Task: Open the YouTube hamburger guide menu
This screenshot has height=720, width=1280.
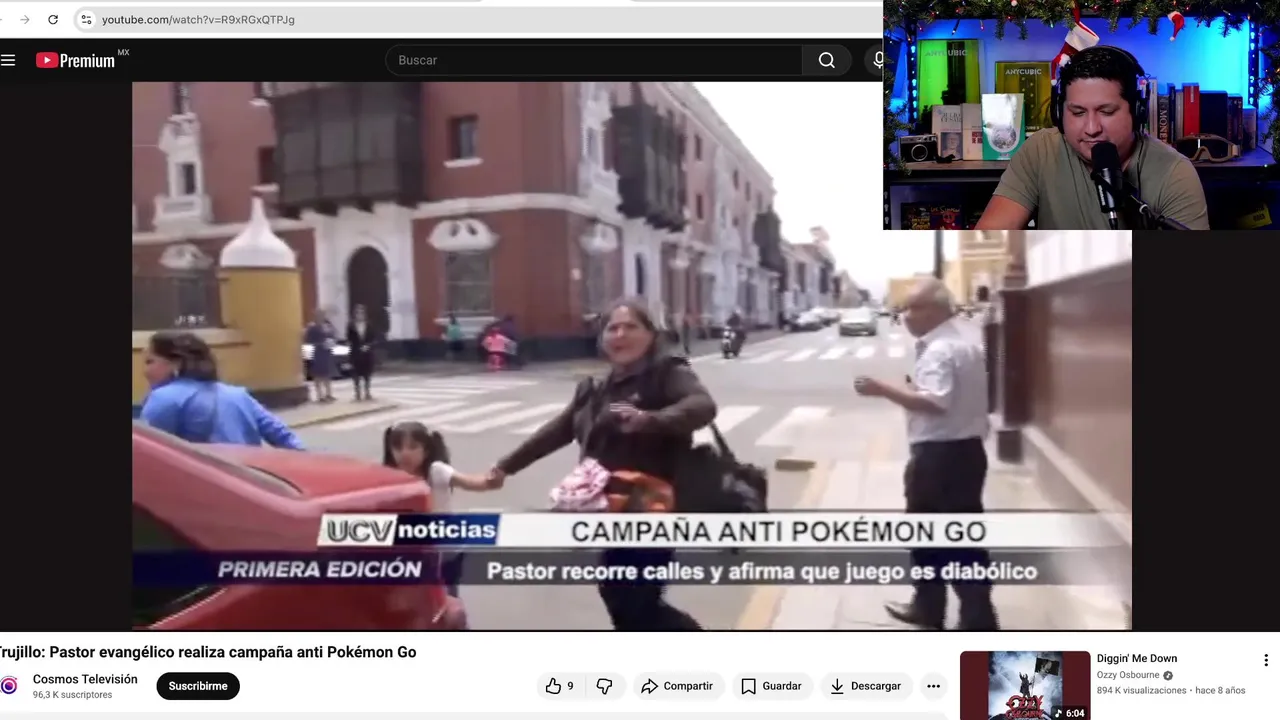Action: click(8, 60)
